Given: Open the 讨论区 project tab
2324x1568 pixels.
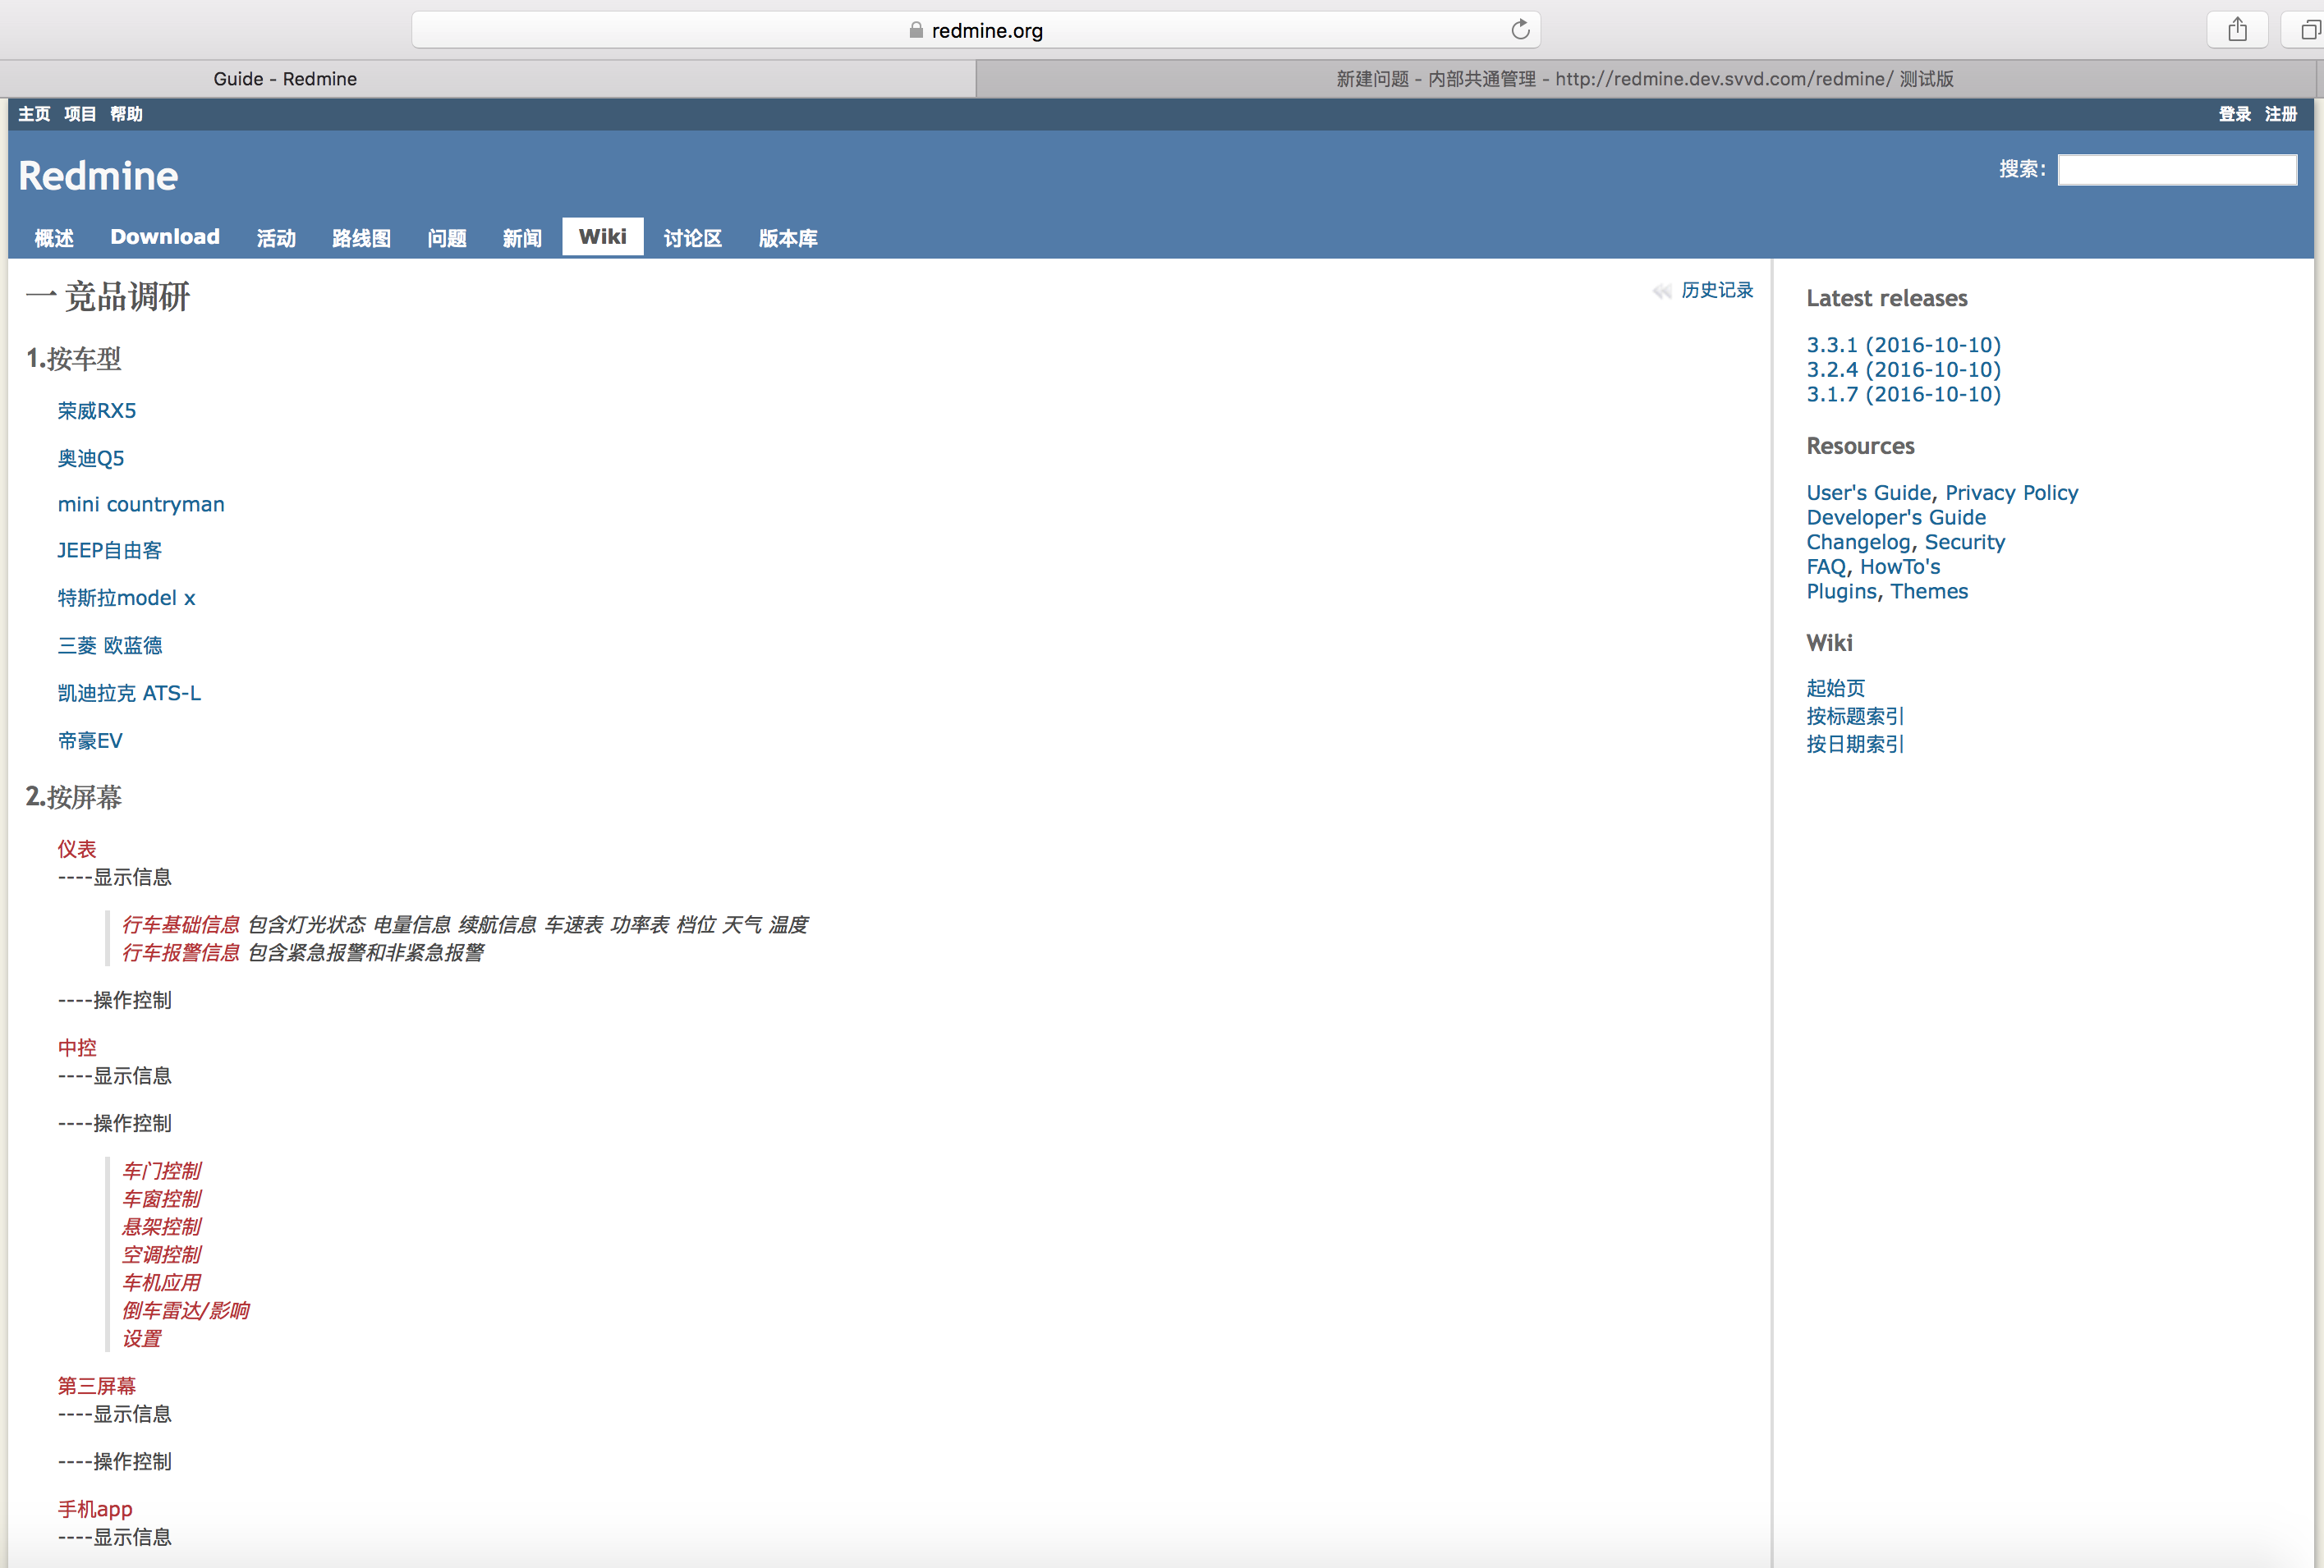Looking at the screenshot, I should tap(692, 237).
